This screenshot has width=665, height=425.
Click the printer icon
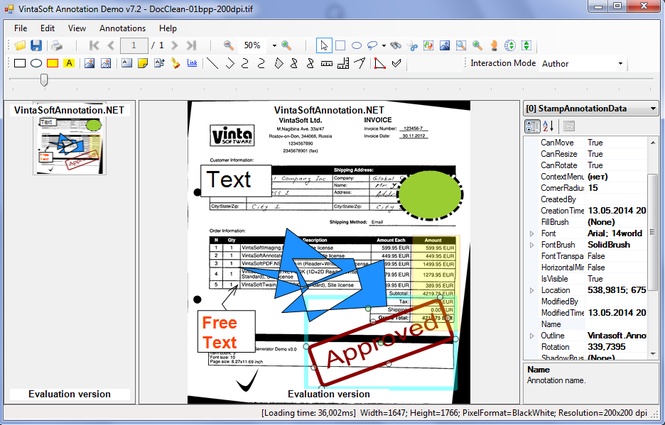(x=57, y=45)
